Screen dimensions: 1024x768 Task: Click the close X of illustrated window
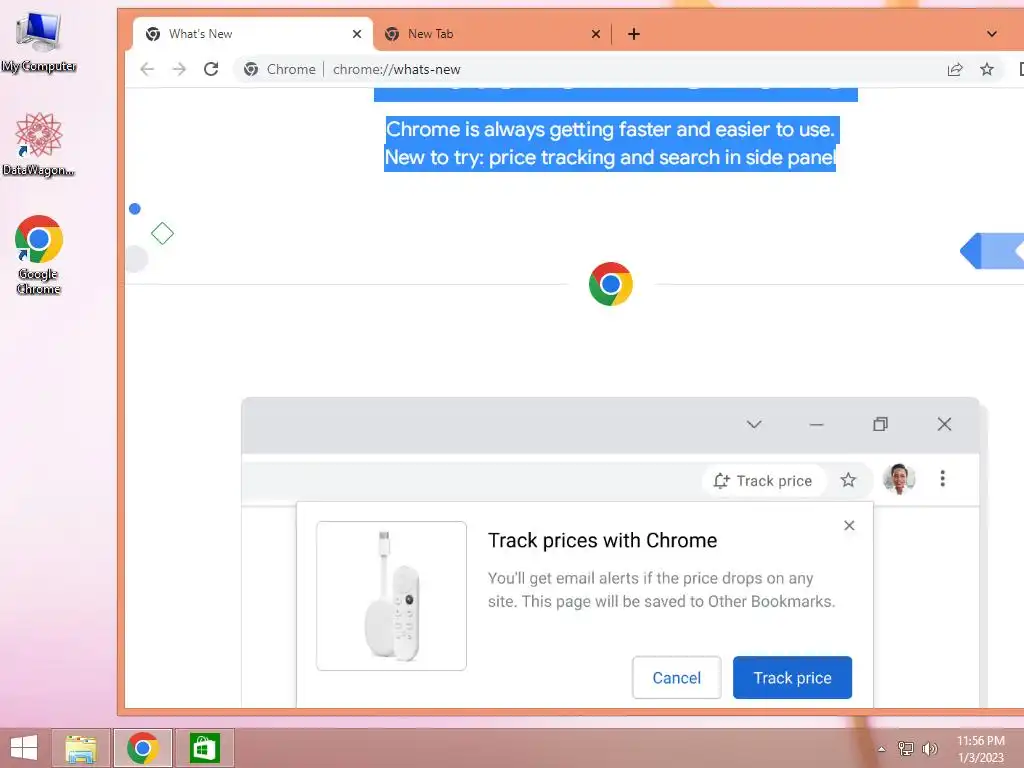click(x=944, y=424)
